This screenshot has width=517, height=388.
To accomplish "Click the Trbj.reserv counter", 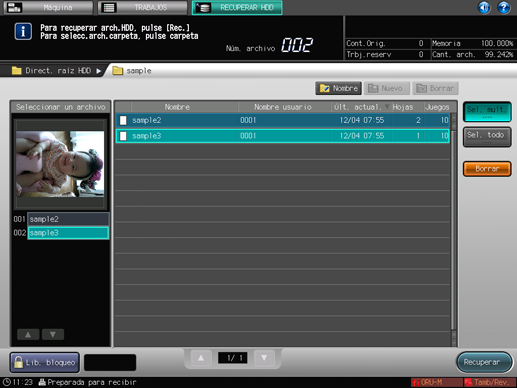I will pyautogui.click(x=385, y=54).
